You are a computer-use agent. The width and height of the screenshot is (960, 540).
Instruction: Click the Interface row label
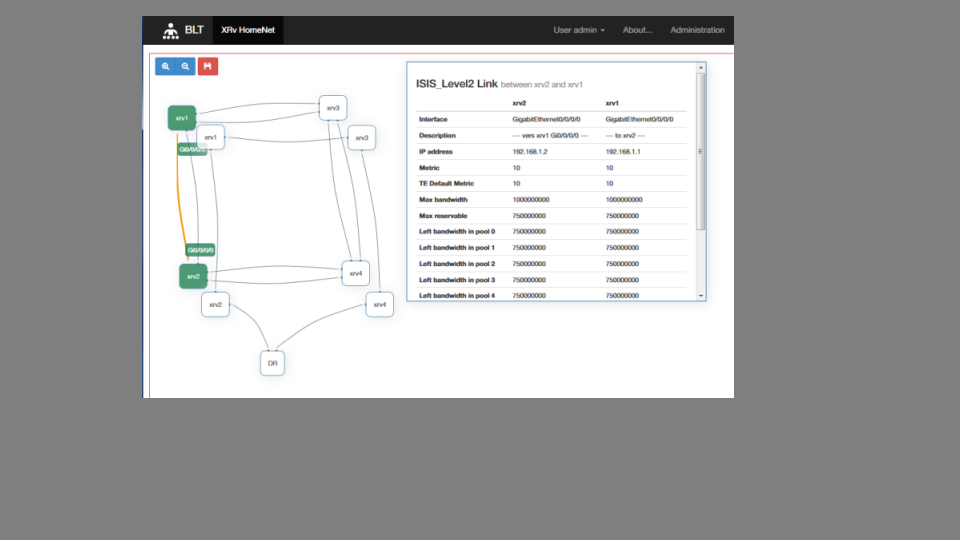[433, 119]
